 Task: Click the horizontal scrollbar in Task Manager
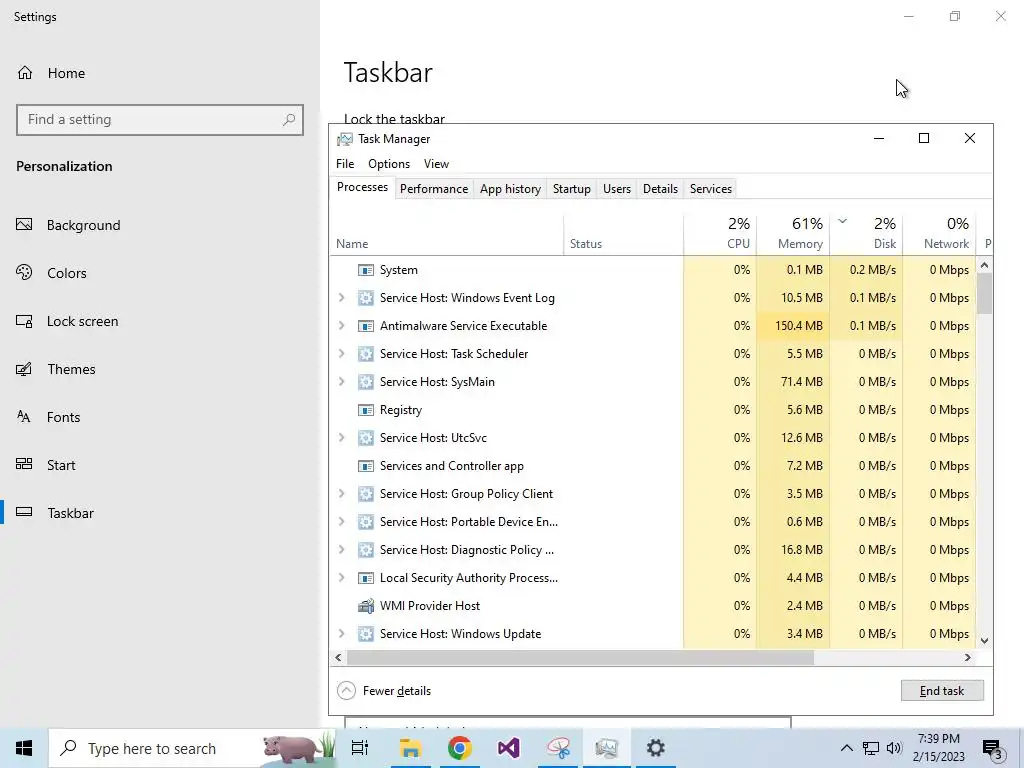580,658
